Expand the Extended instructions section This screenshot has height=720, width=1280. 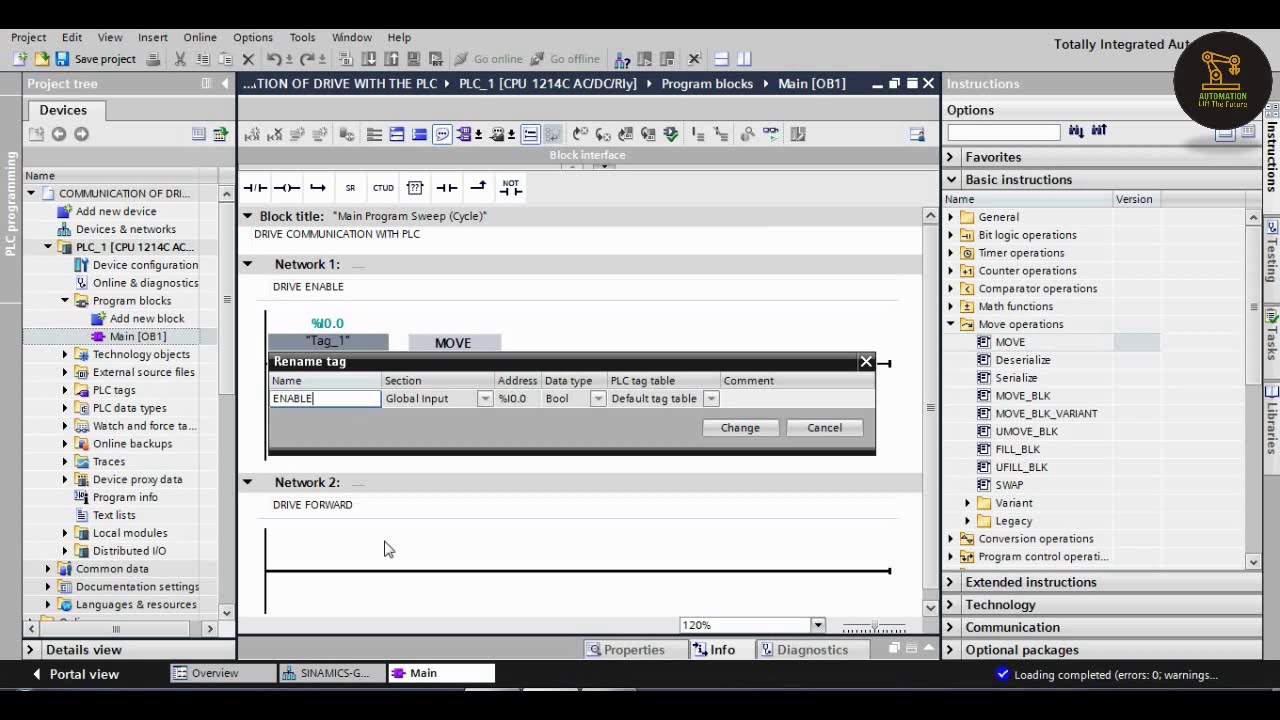pos(951,582)
